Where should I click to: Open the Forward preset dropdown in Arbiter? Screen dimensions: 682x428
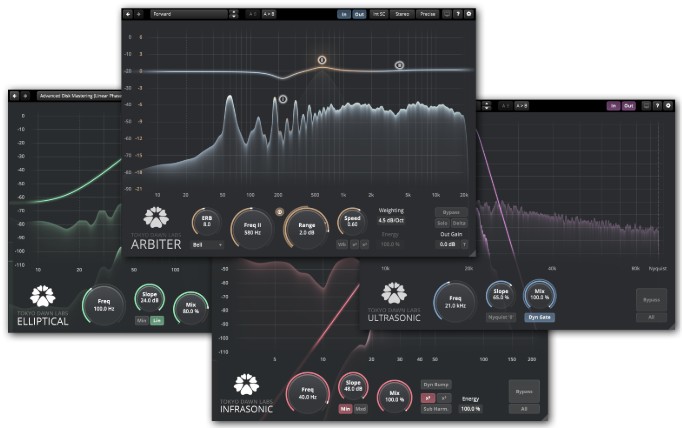pos(189,14)
